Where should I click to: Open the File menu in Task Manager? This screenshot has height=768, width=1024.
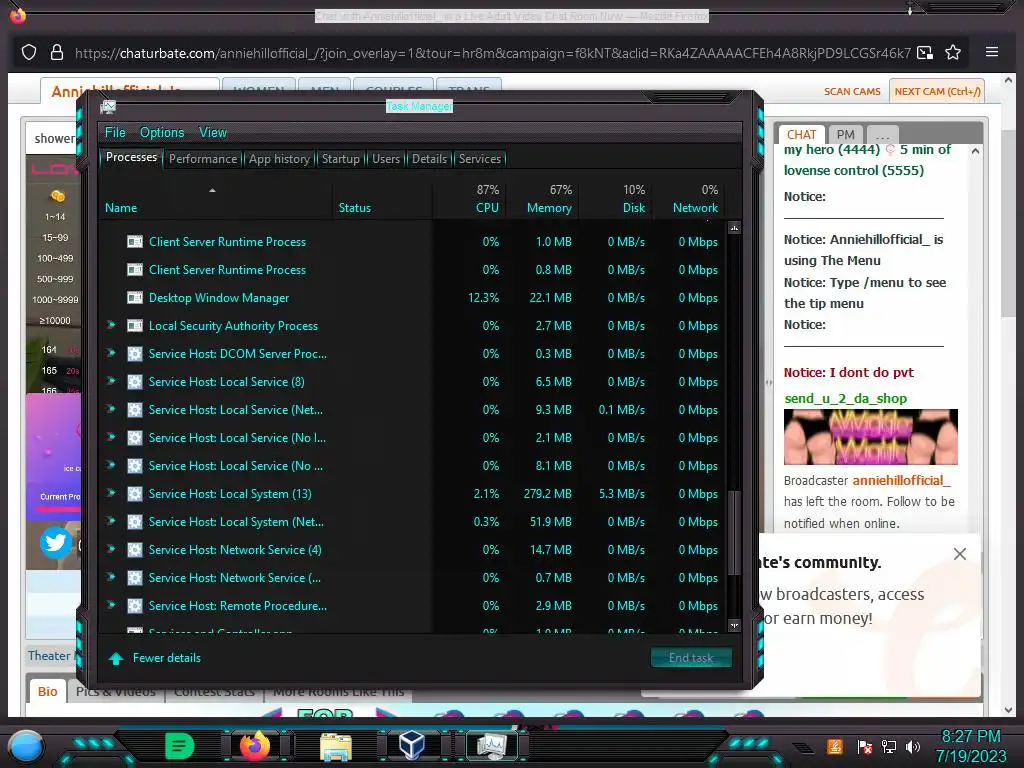(x=115, y=133)
